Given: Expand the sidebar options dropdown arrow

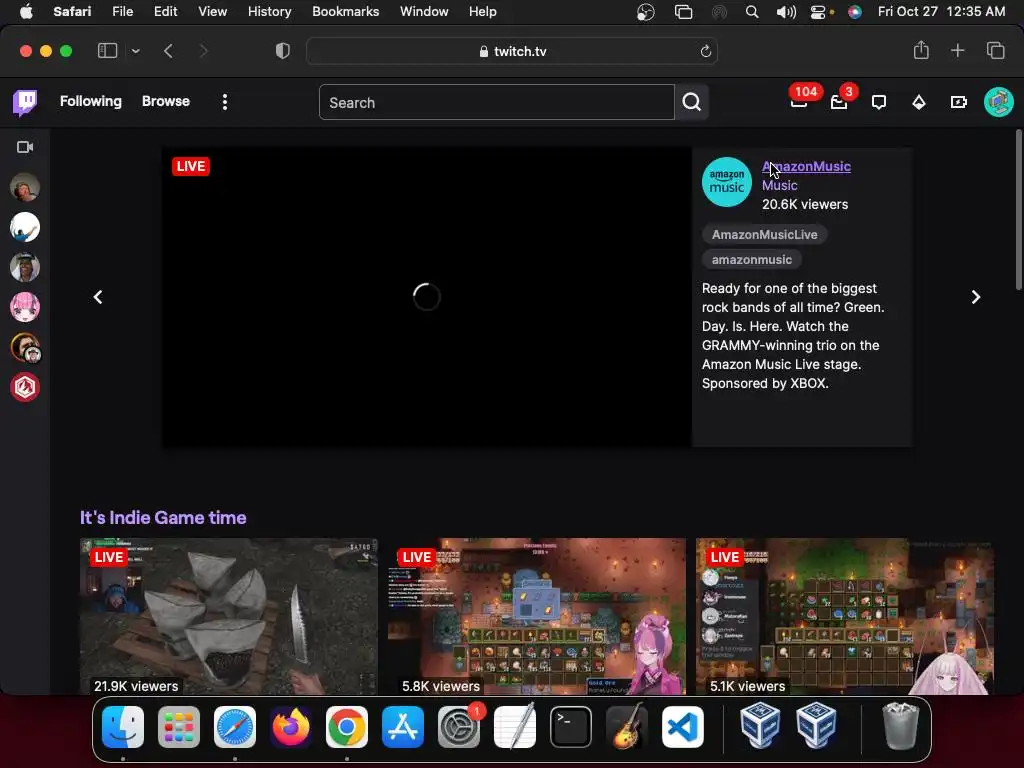Looking at the screenshot, I should tap(135, 51).
